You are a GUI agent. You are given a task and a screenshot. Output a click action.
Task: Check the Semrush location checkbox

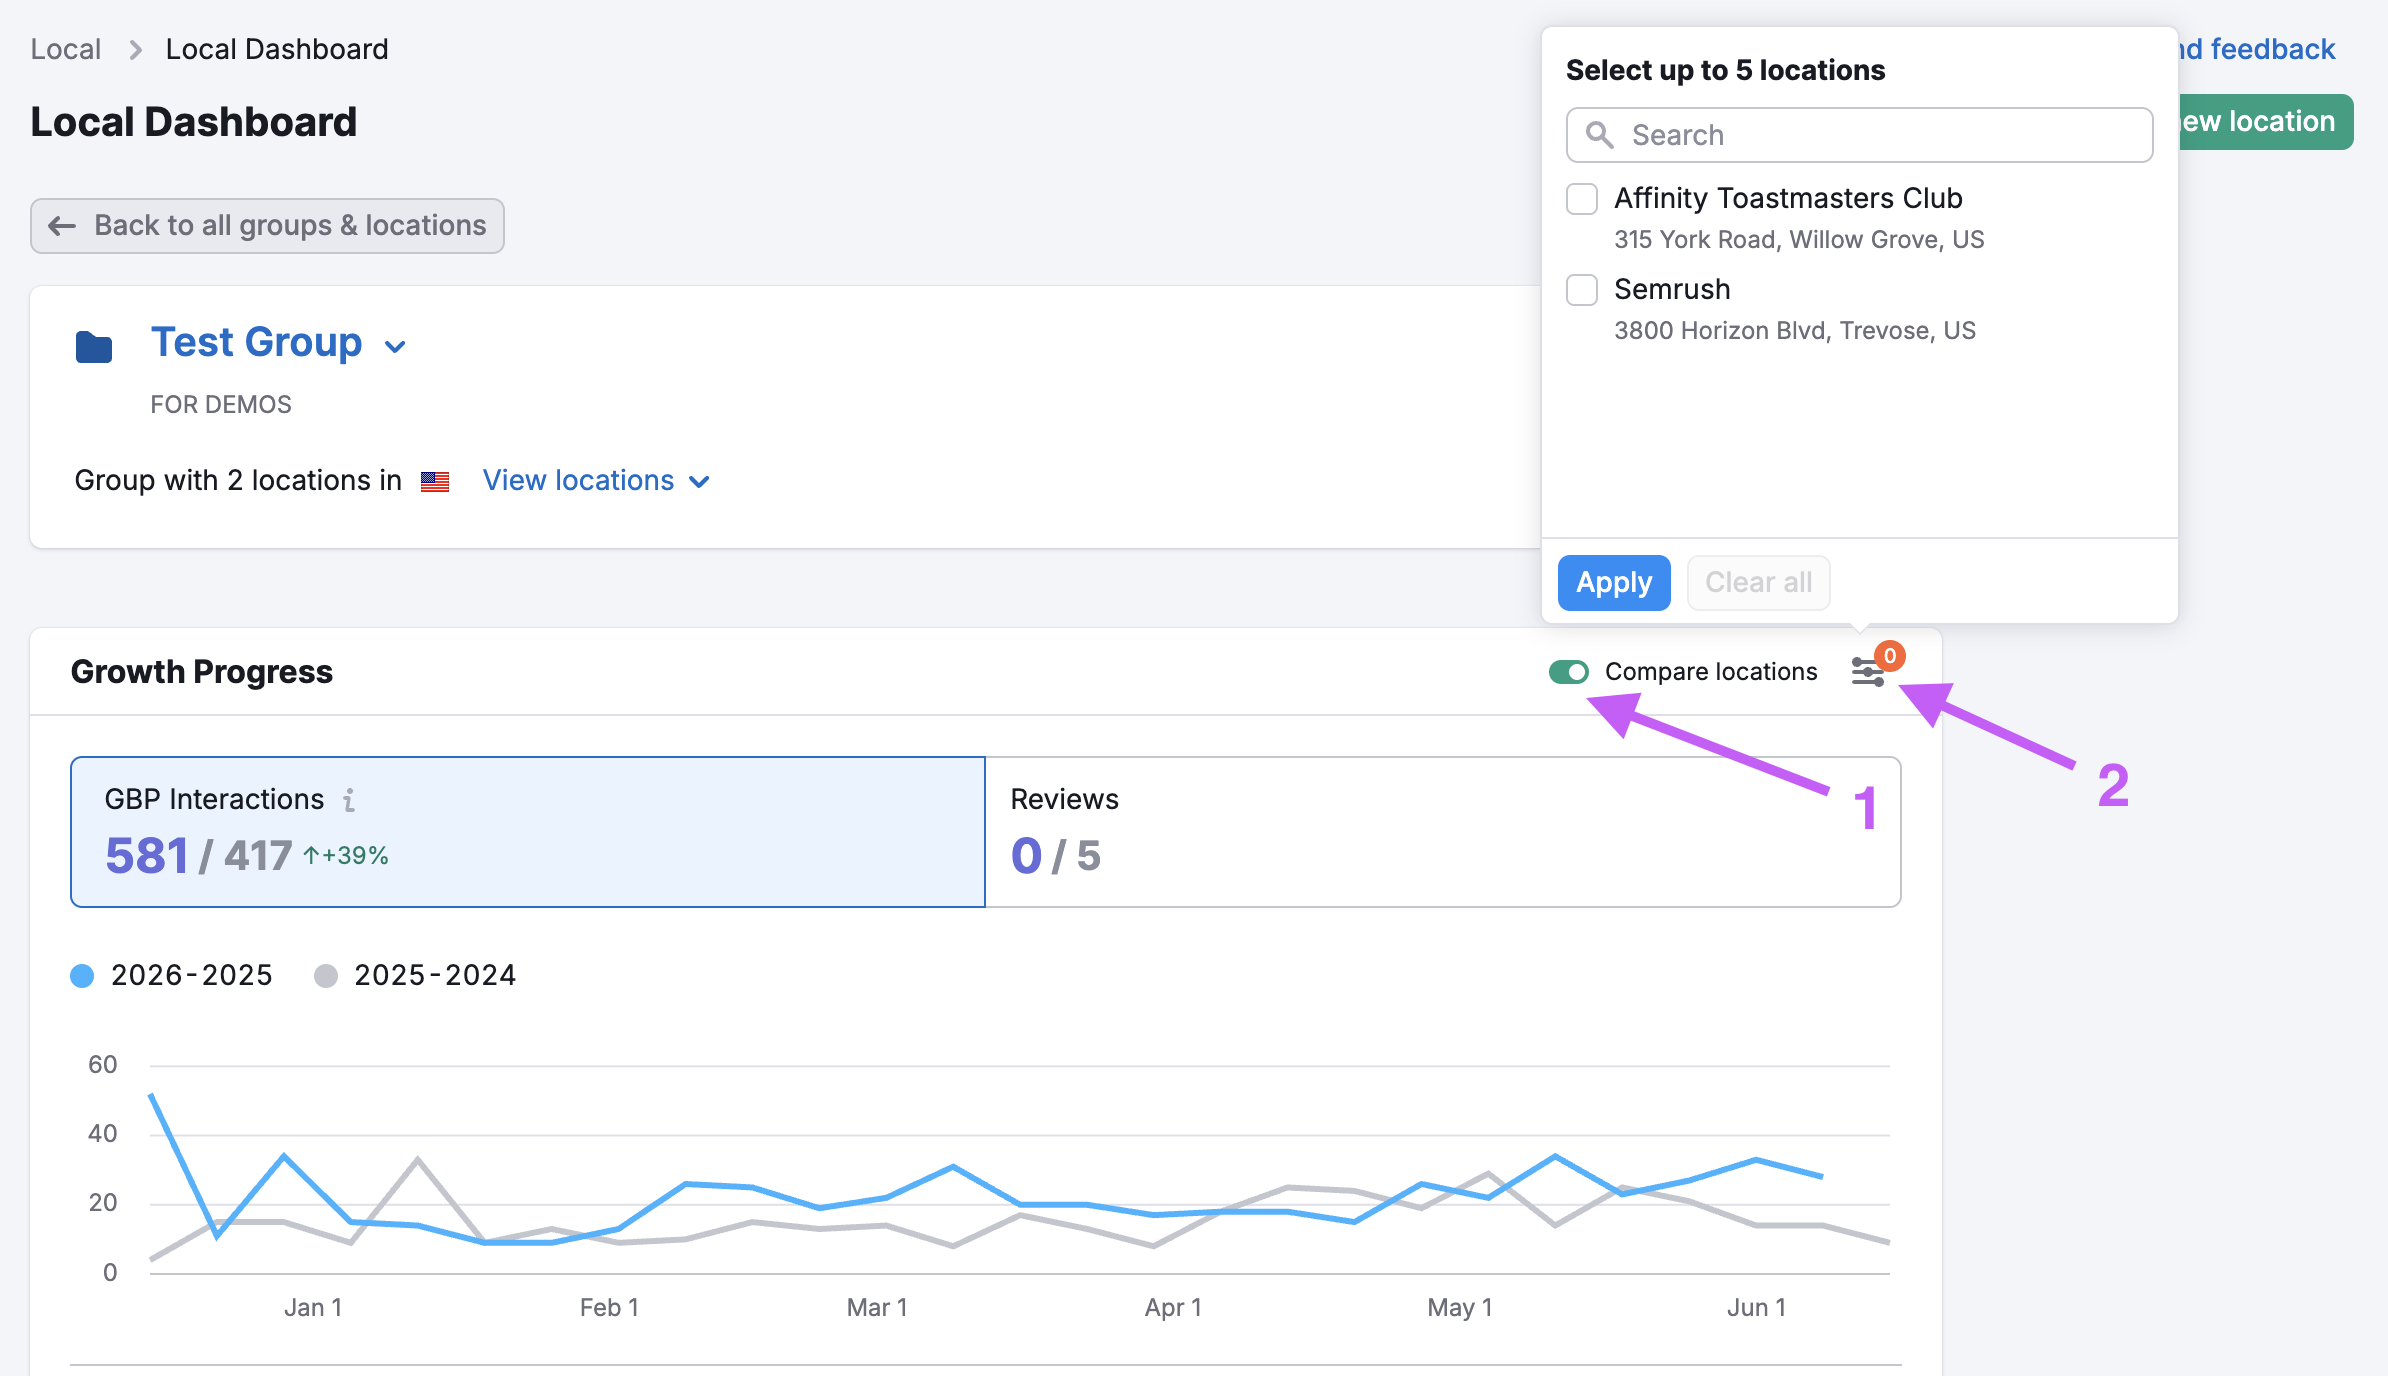point(1582,290)
